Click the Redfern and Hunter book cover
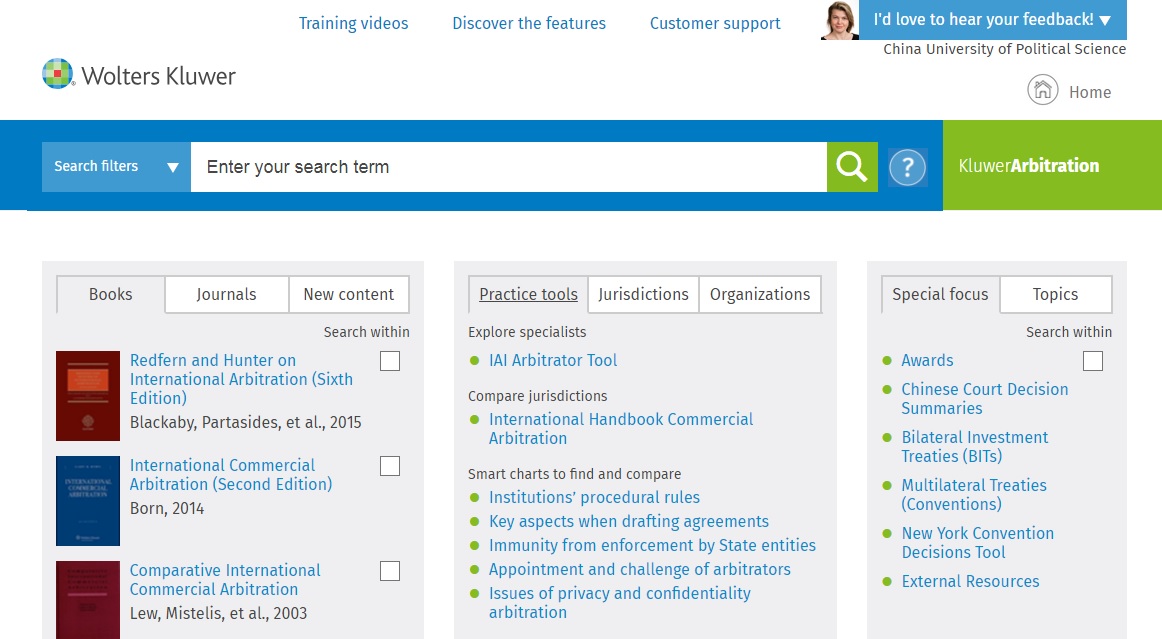Image resolution: width=1162 pixels, height=639 pixels. pyautogui.click(x=88, y=396)
